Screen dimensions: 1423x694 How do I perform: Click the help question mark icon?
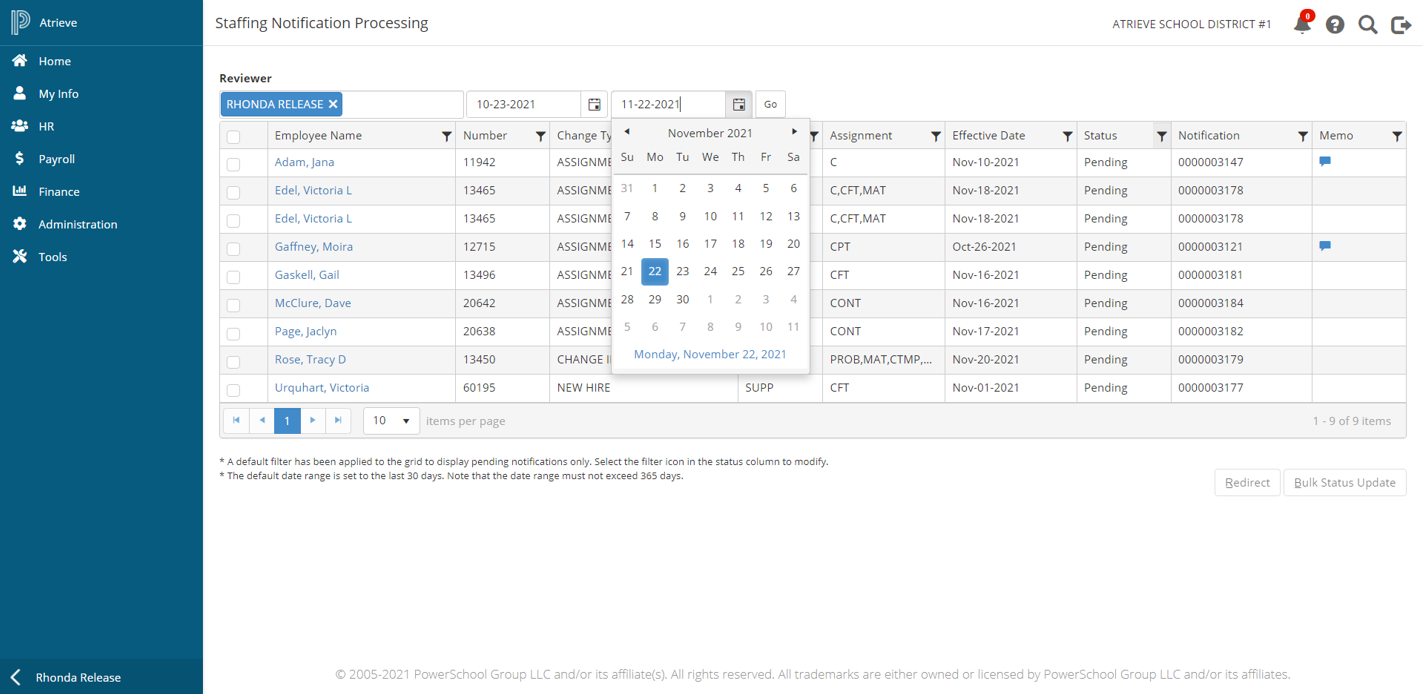coord(1335,25)
